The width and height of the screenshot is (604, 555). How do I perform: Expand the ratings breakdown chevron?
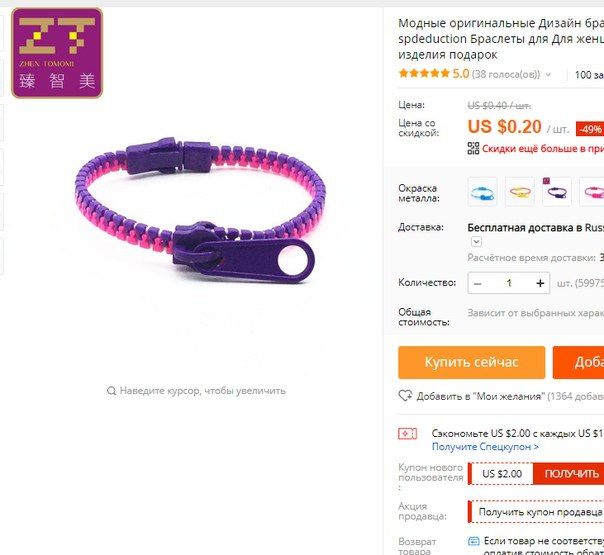[548, 74]
